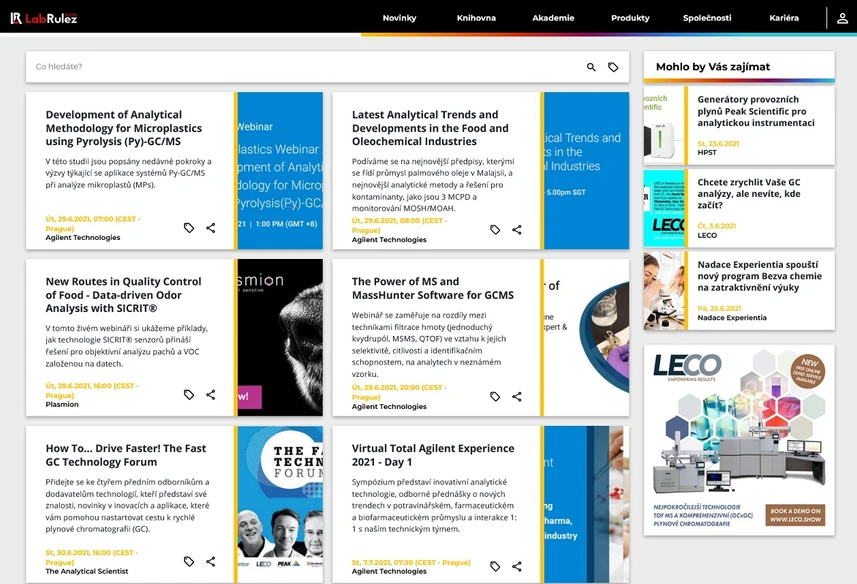The image size is (857, 584).
Task: Click the search magnifier icon
Action: click(x=591, y=67)
